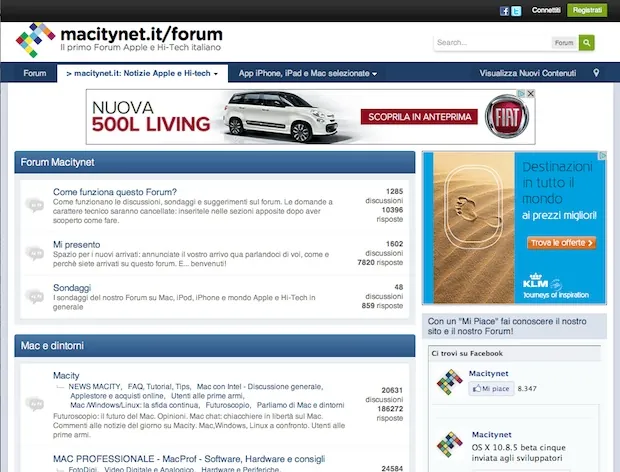Open Parliamo di Mac e dintorni
This screenshot has width=620, height=472.
click(301, 405)
